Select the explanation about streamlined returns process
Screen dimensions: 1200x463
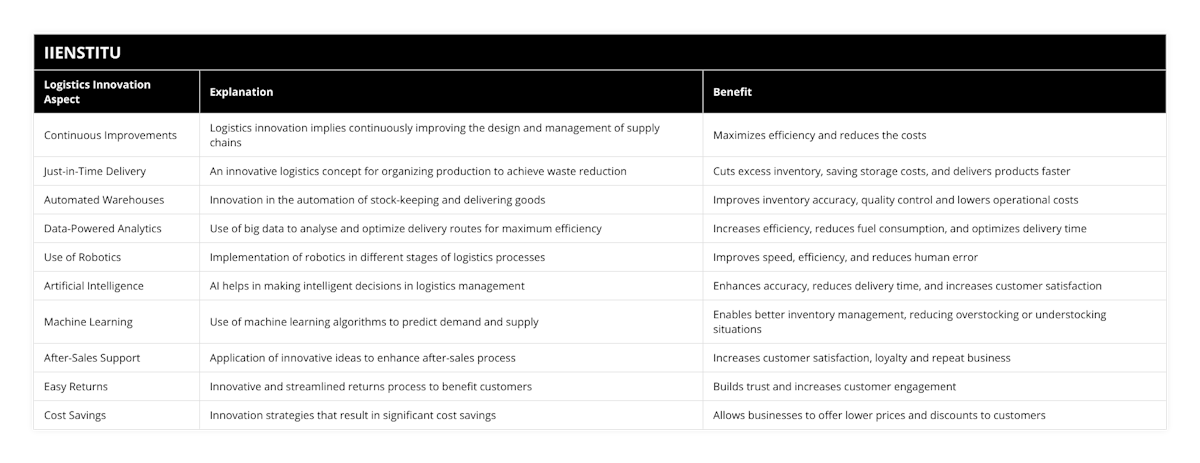tap(370, 386)
